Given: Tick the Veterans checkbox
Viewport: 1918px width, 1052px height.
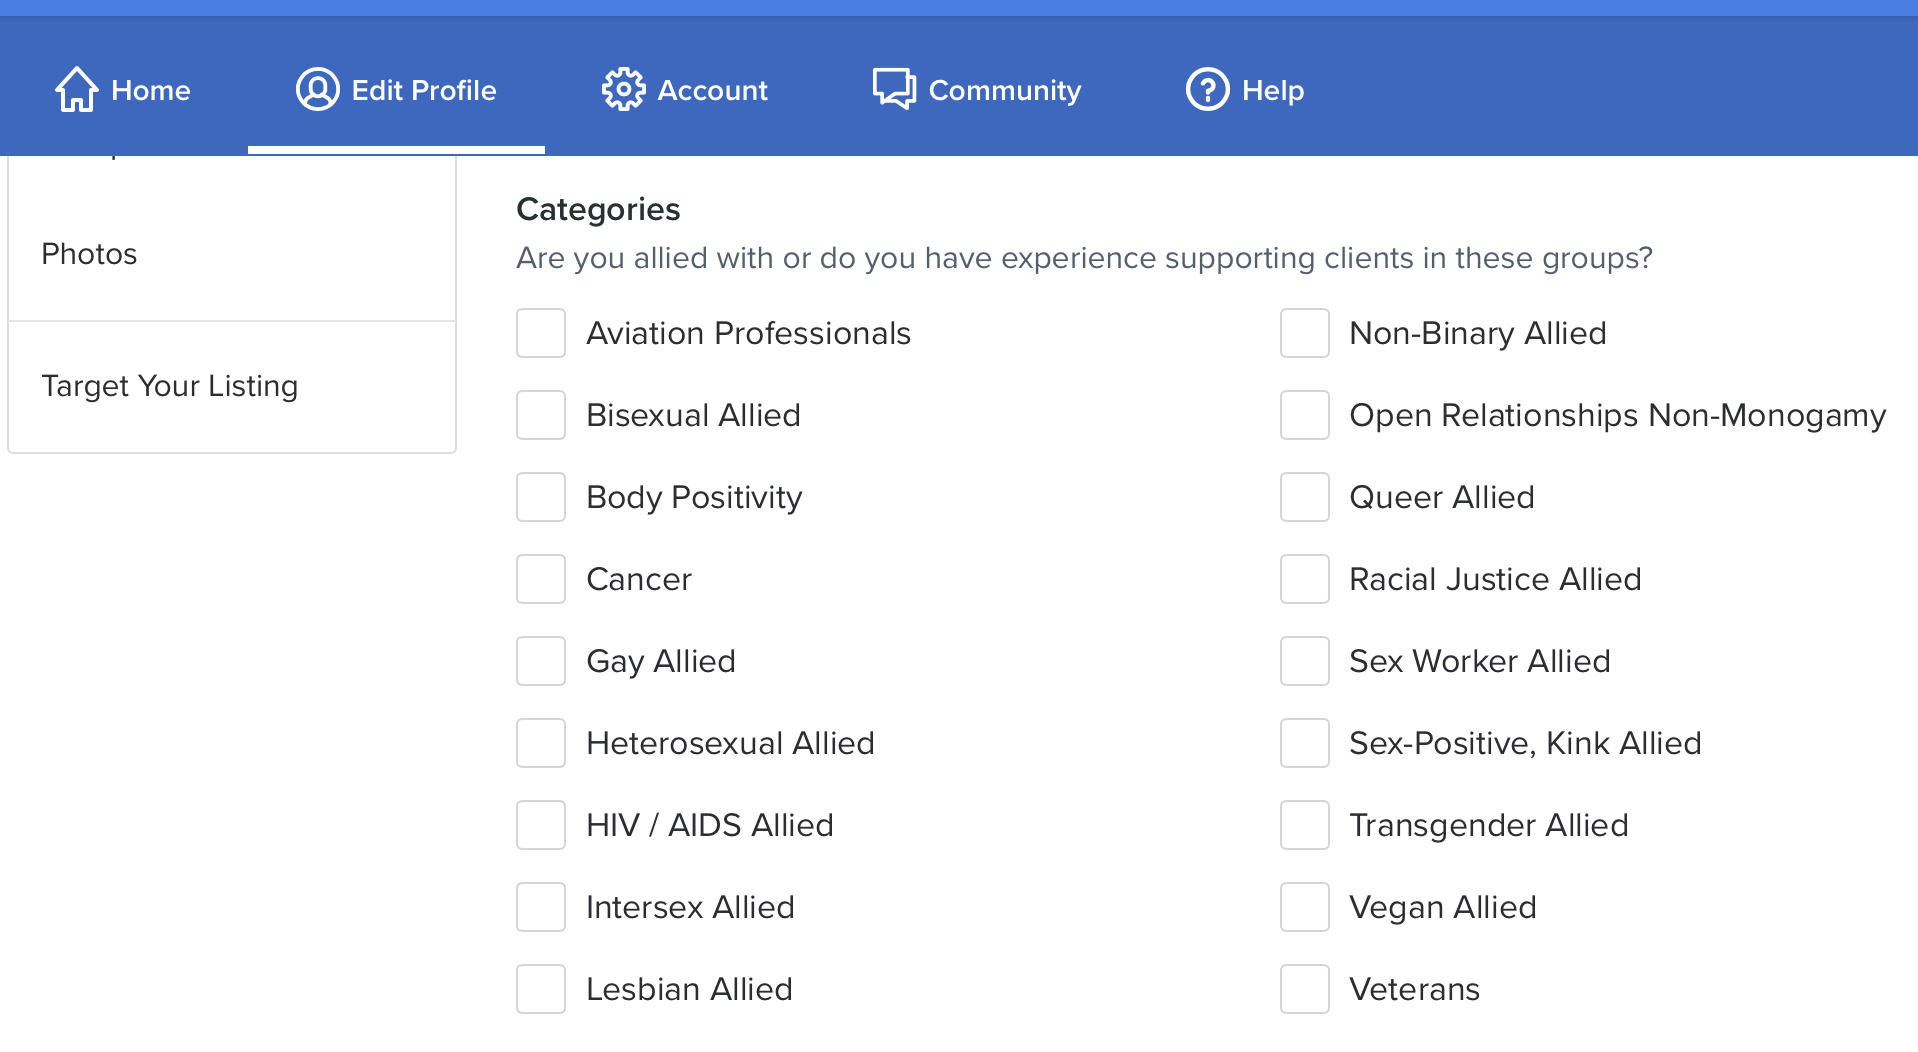Looking at the screenshot, I should [1305, 989].
